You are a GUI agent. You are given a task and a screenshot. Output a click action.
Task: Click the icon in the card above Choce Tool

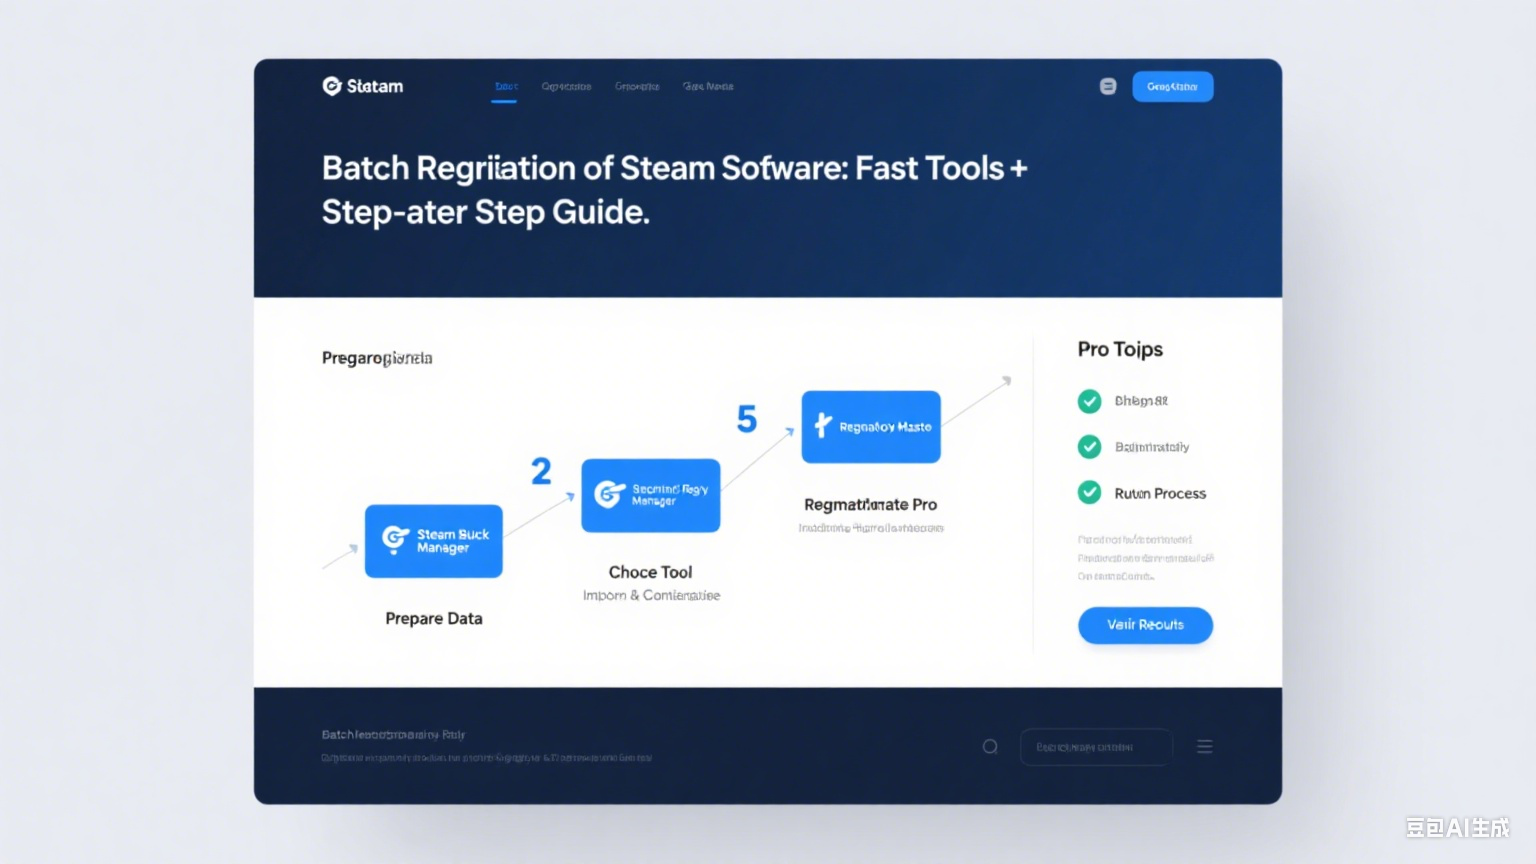click(609, 494)
